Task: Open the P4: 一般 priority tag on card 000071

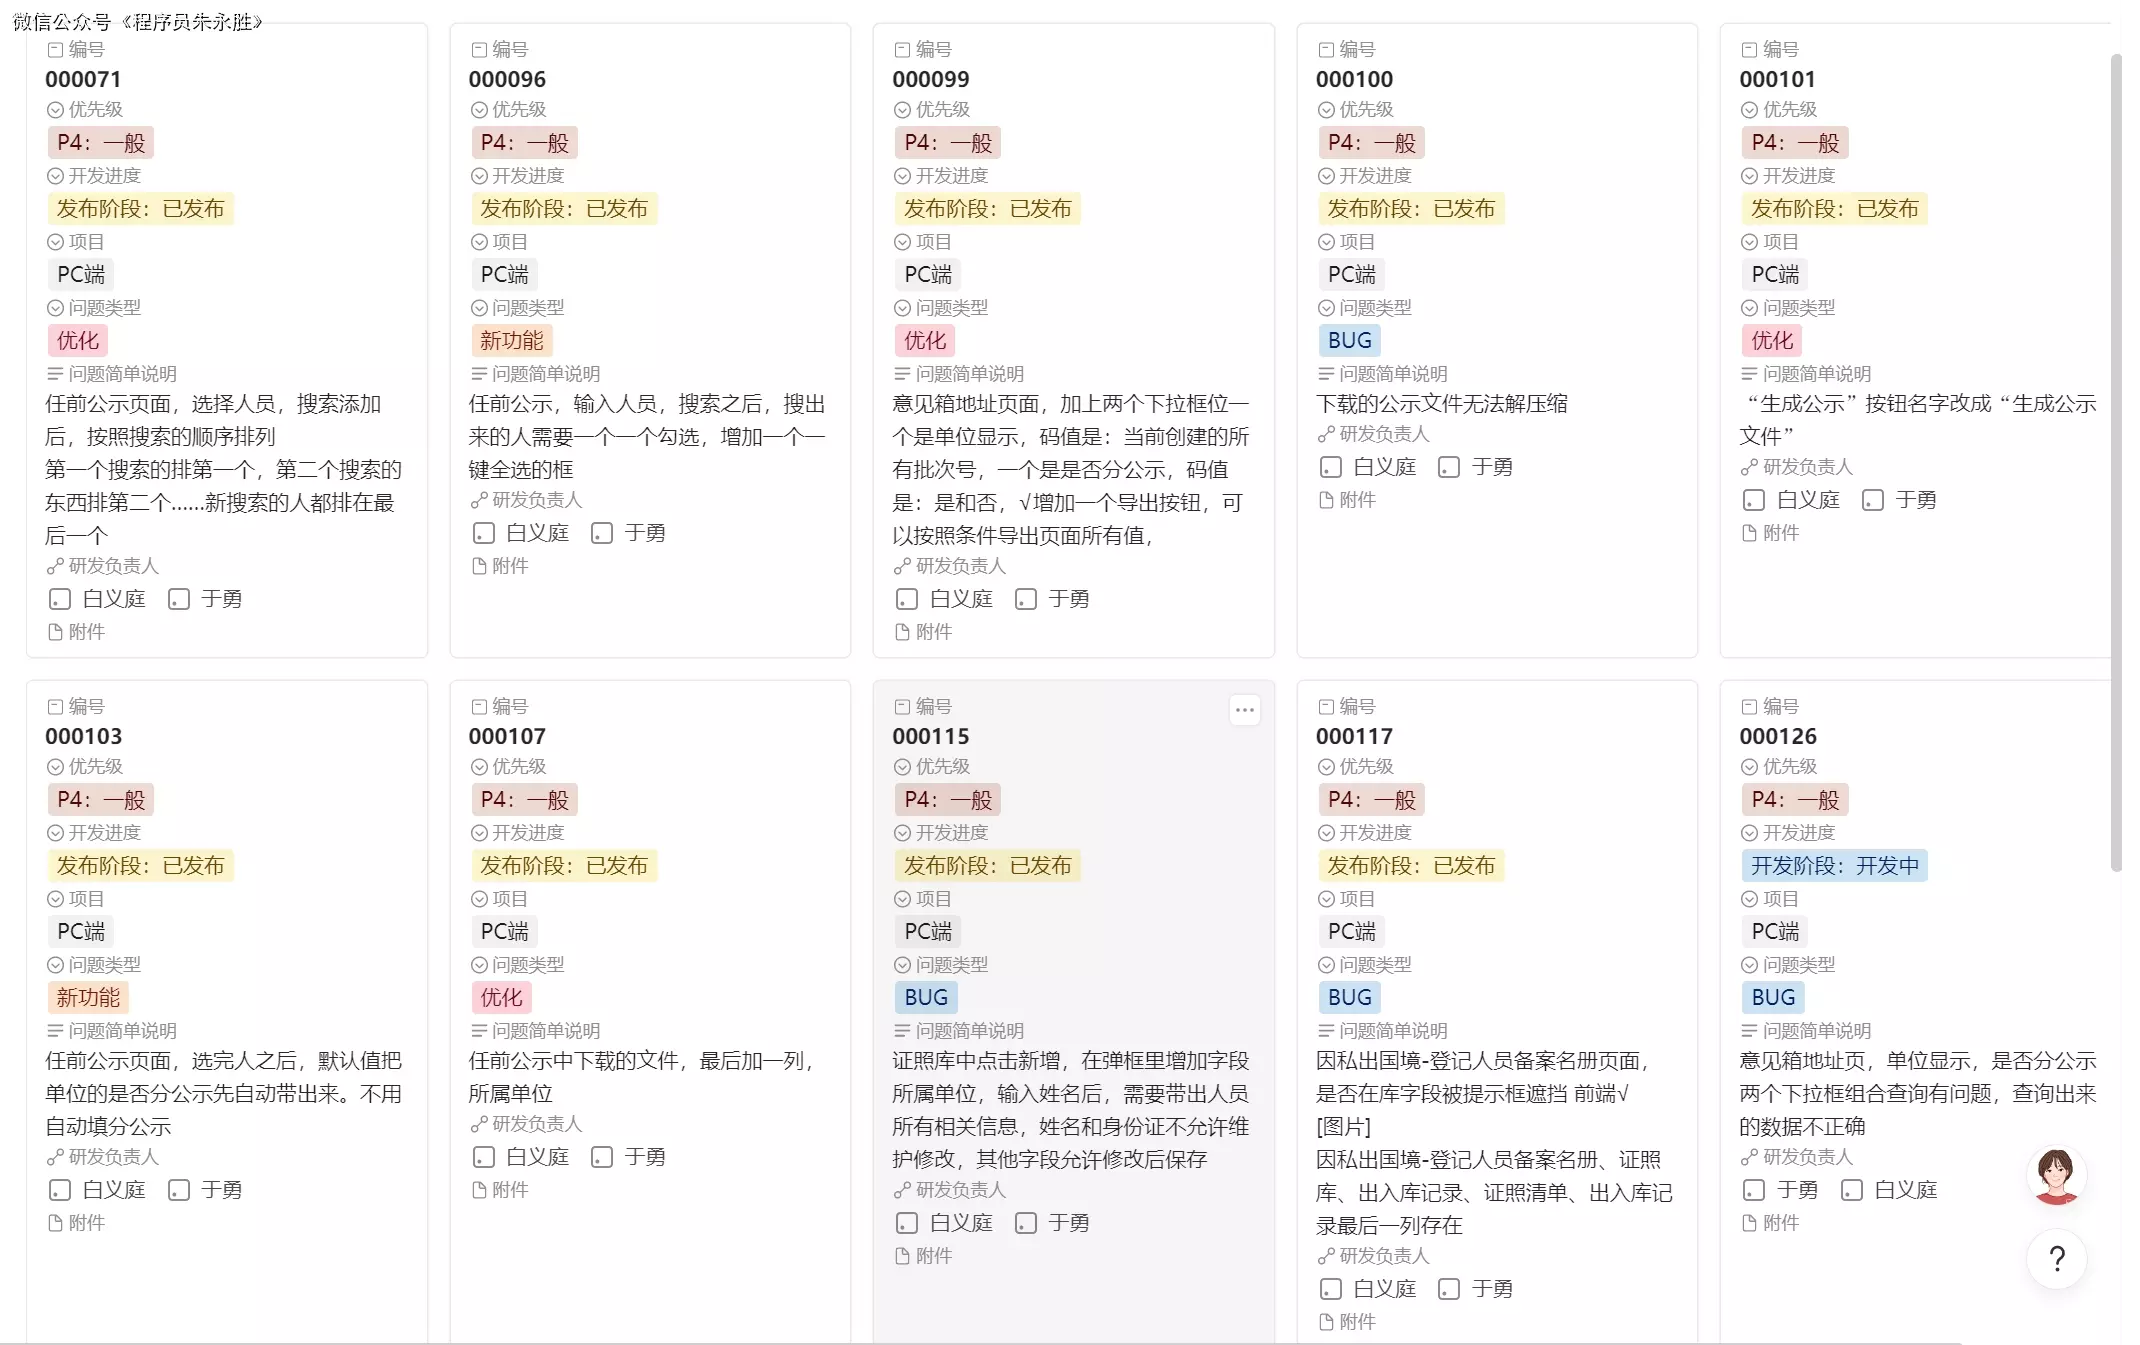Action: [x=101, y=143]
